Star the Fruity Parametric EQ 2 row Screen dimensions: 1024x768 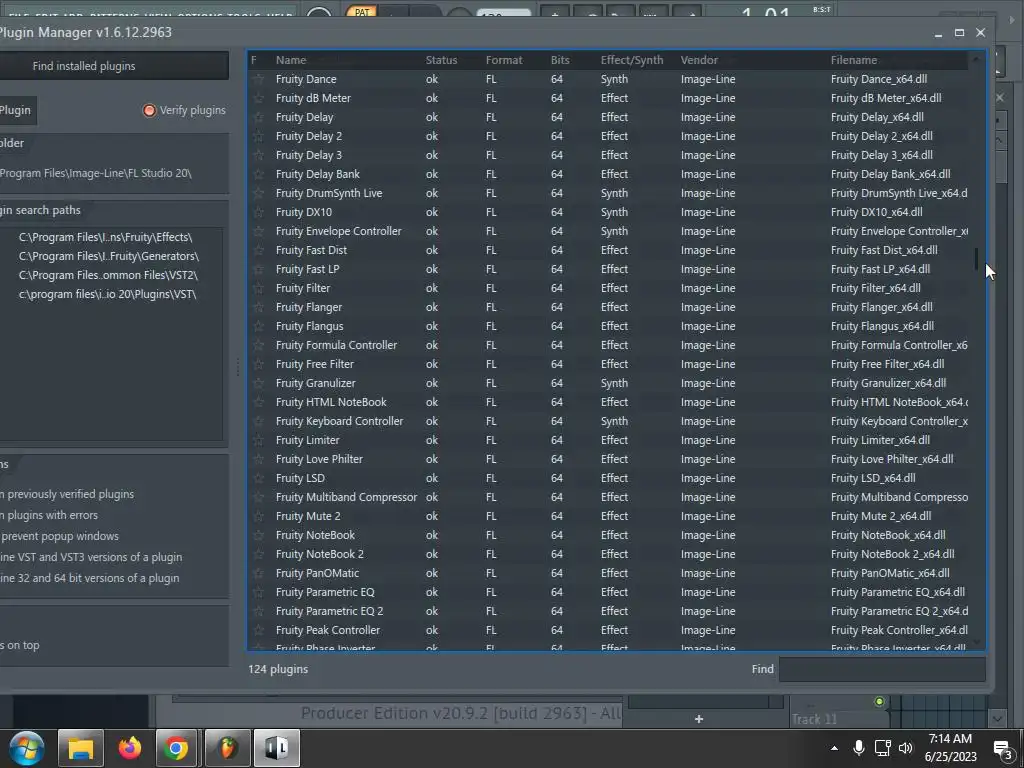(x=259, y=611)
